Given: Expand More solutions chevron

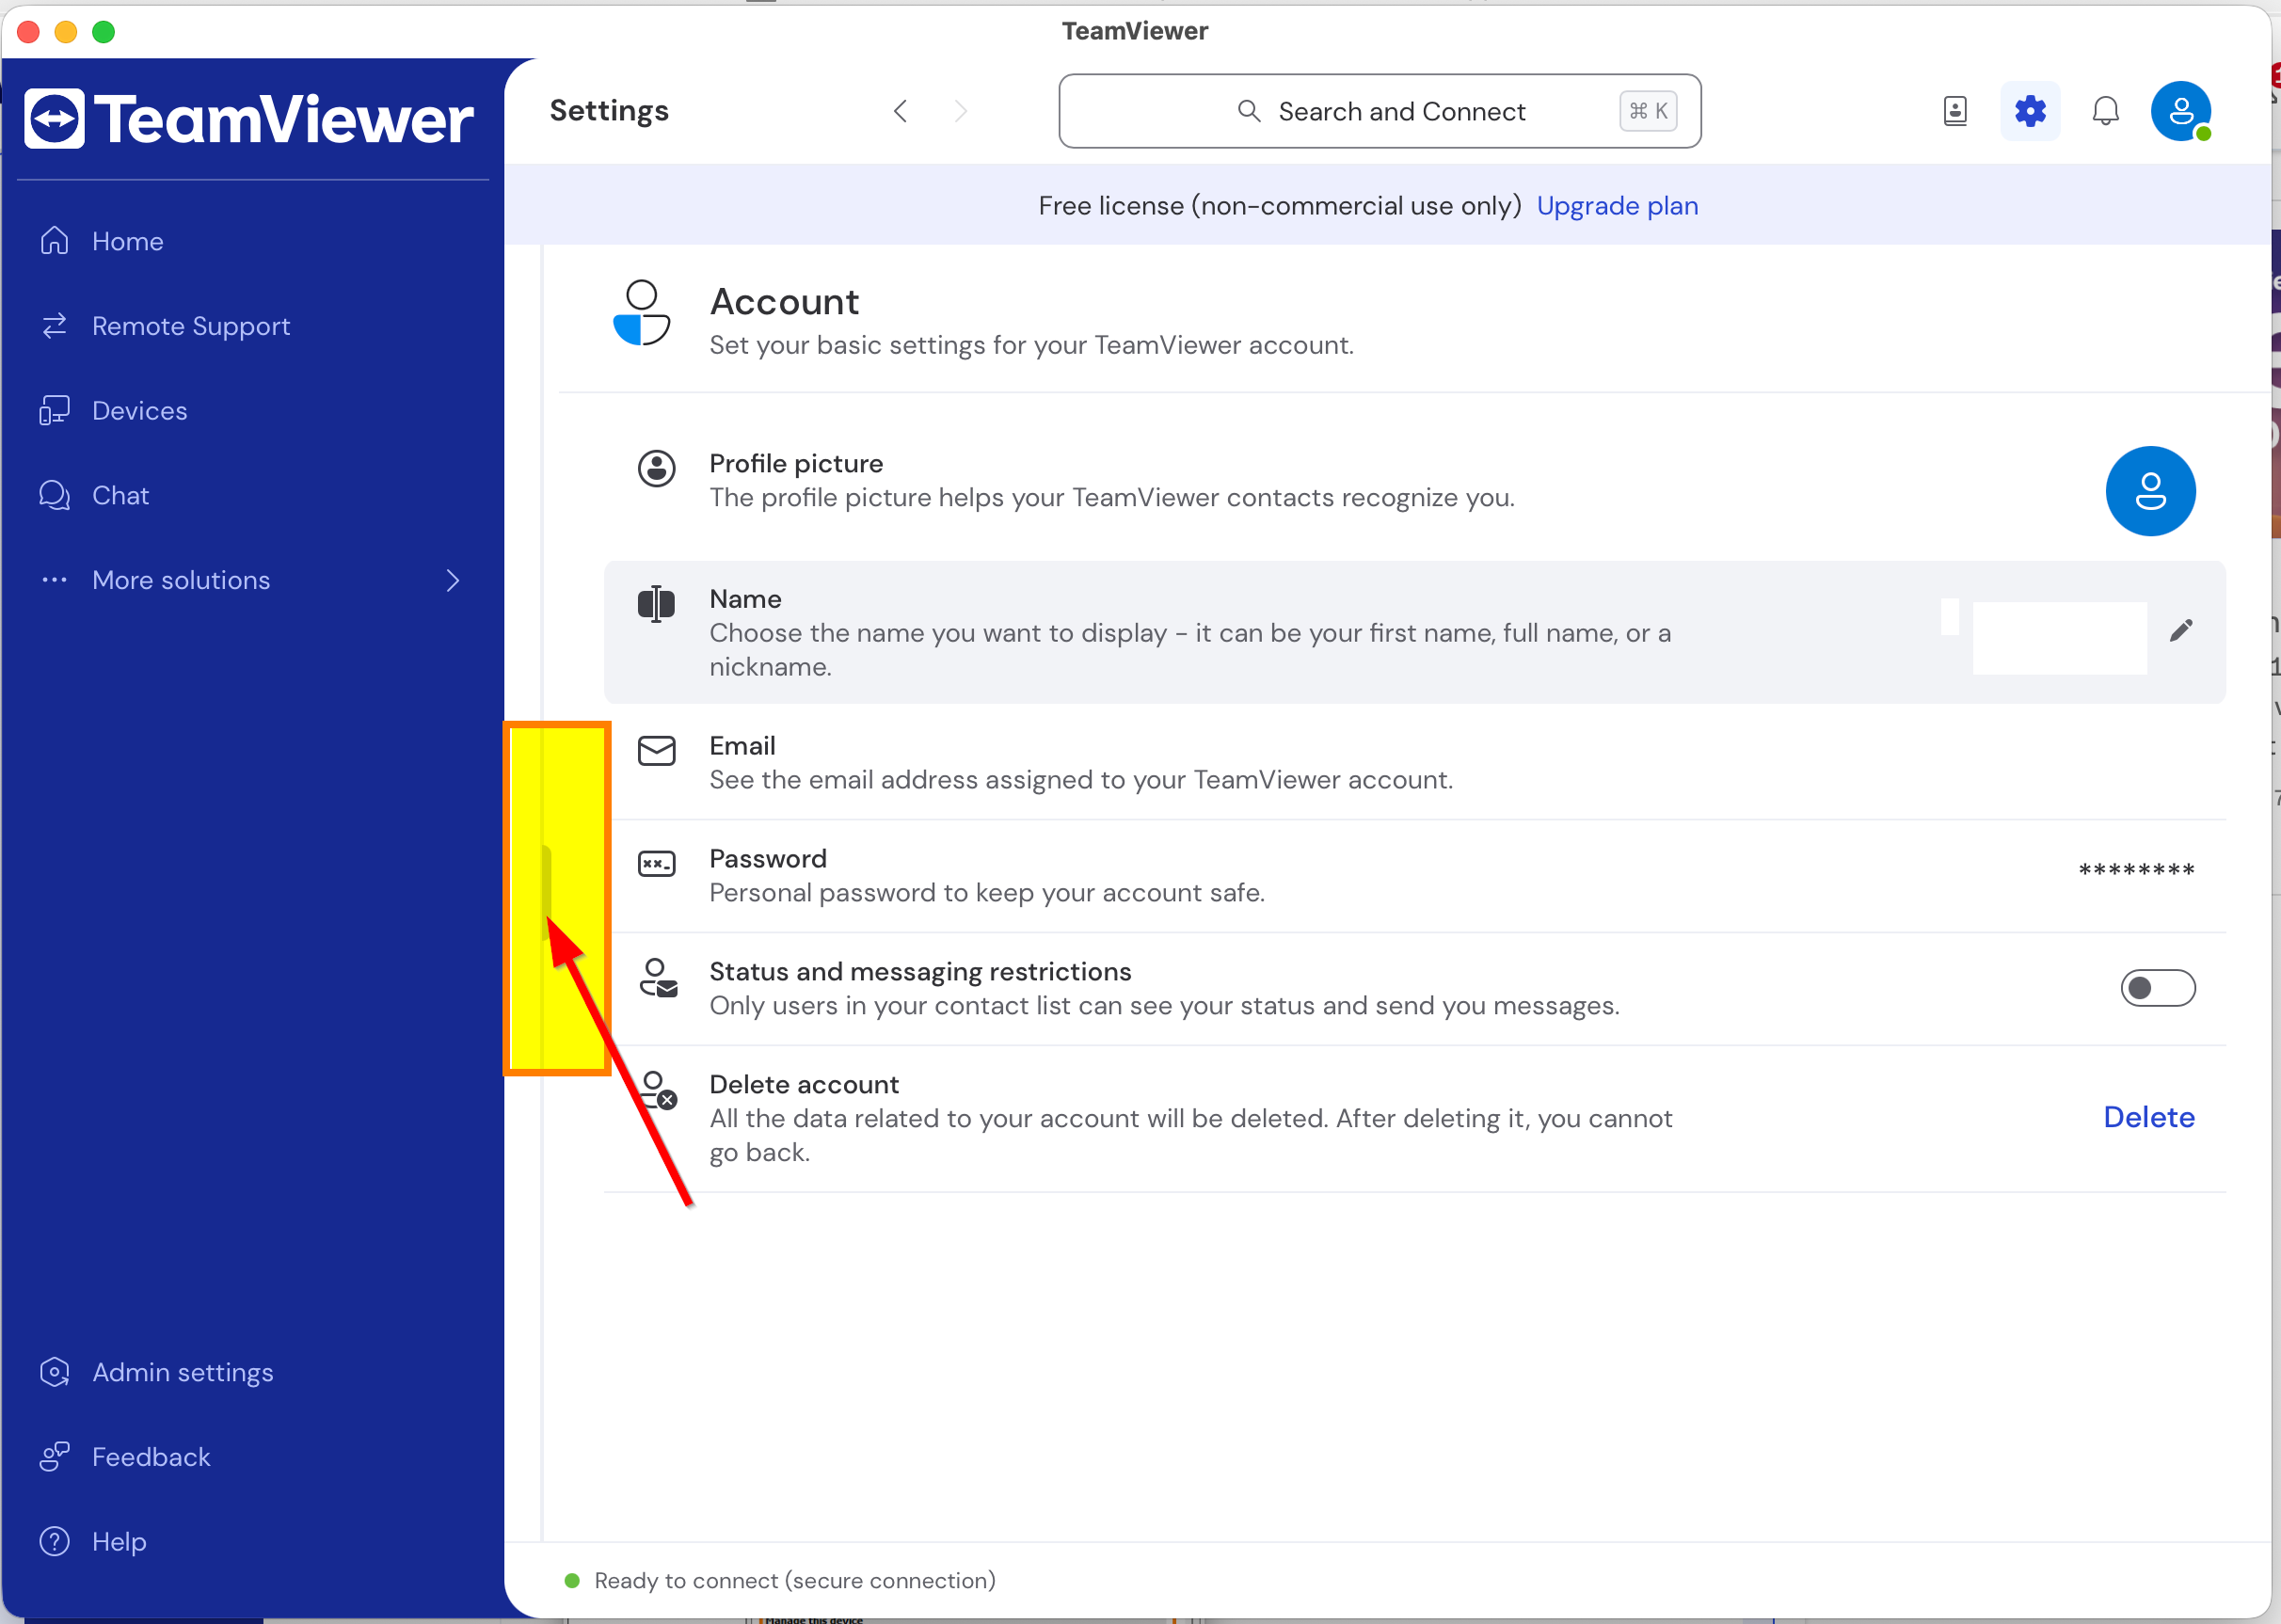Looking at the screenshot, I should 453,580.
